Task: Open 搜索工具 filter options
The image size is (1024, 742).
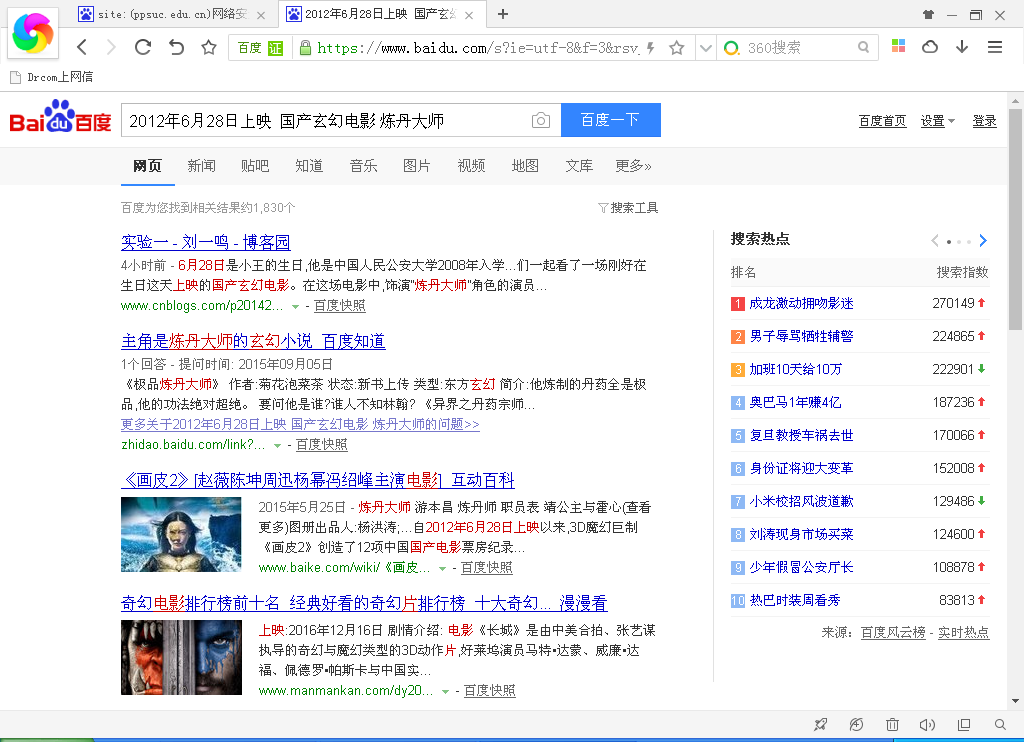Action: click(628, 208)
